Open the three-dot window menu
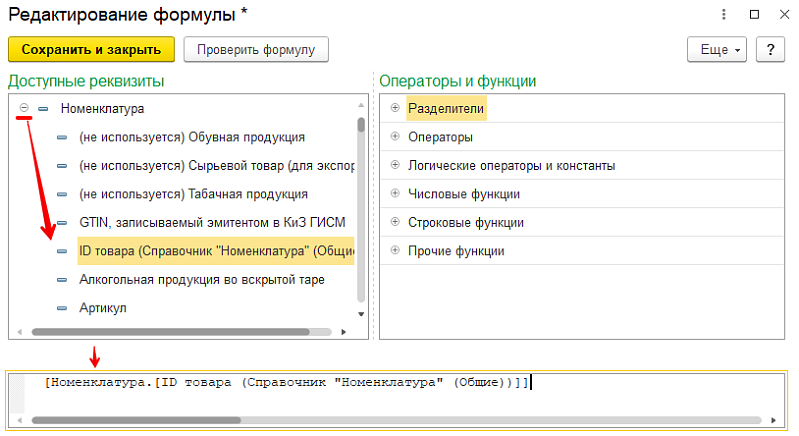The height and width of the screenshot is (436, 799). (724, 14)
